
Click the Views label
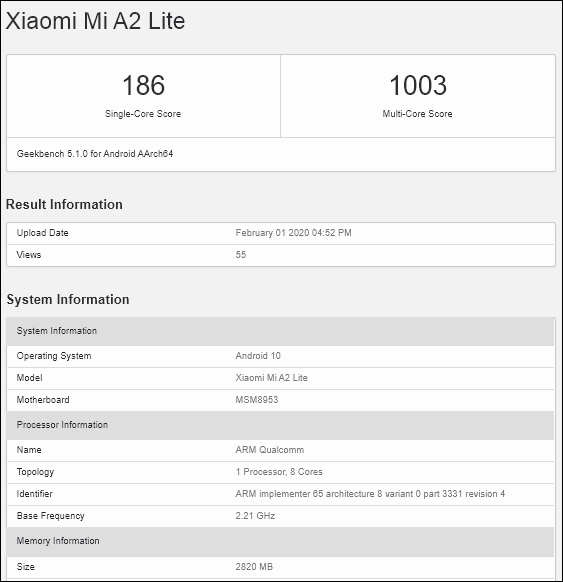tap(29, 255)
